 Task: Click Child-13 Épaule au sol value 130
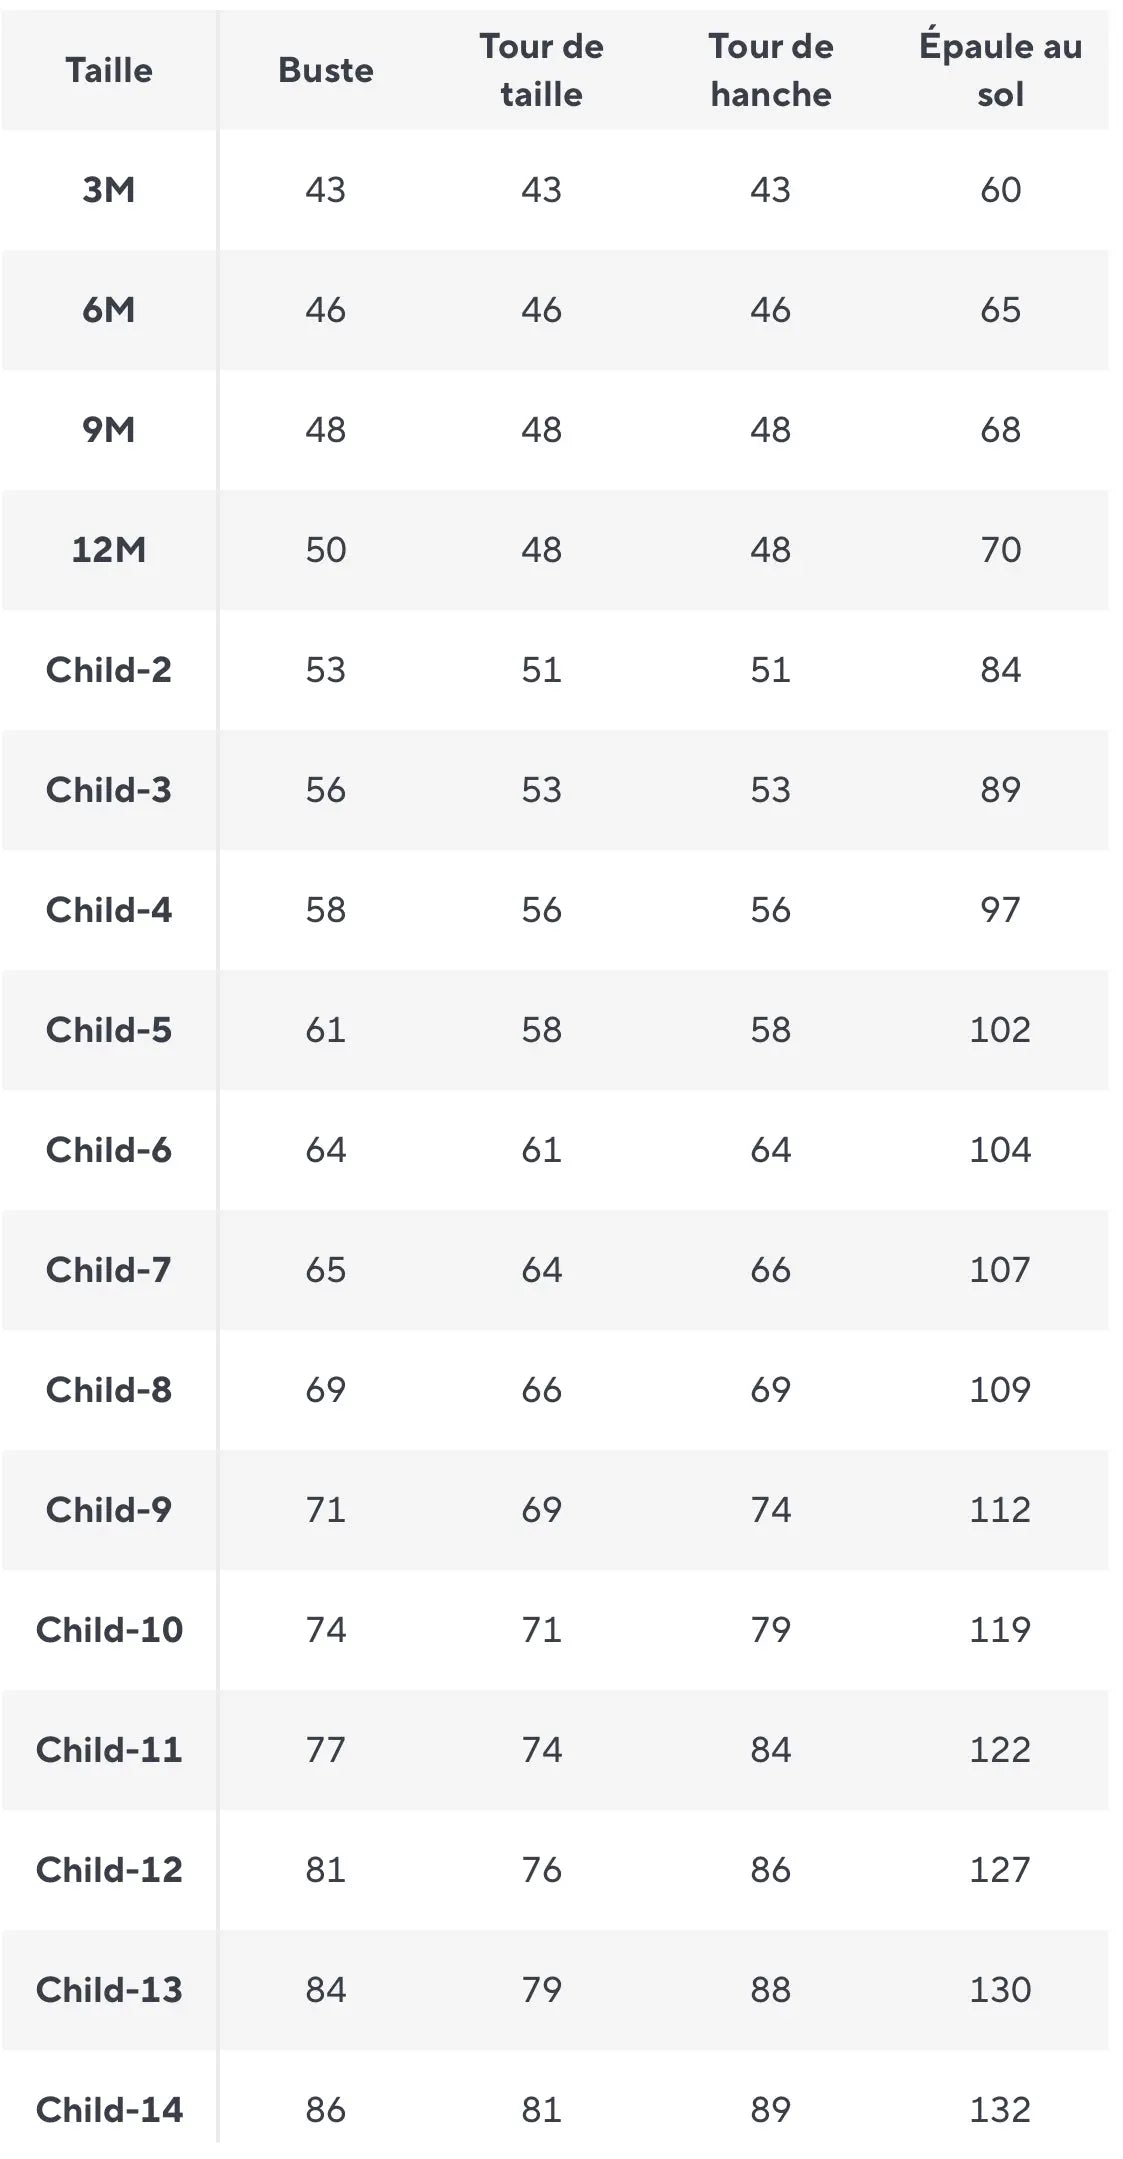coord(1000,1990)
